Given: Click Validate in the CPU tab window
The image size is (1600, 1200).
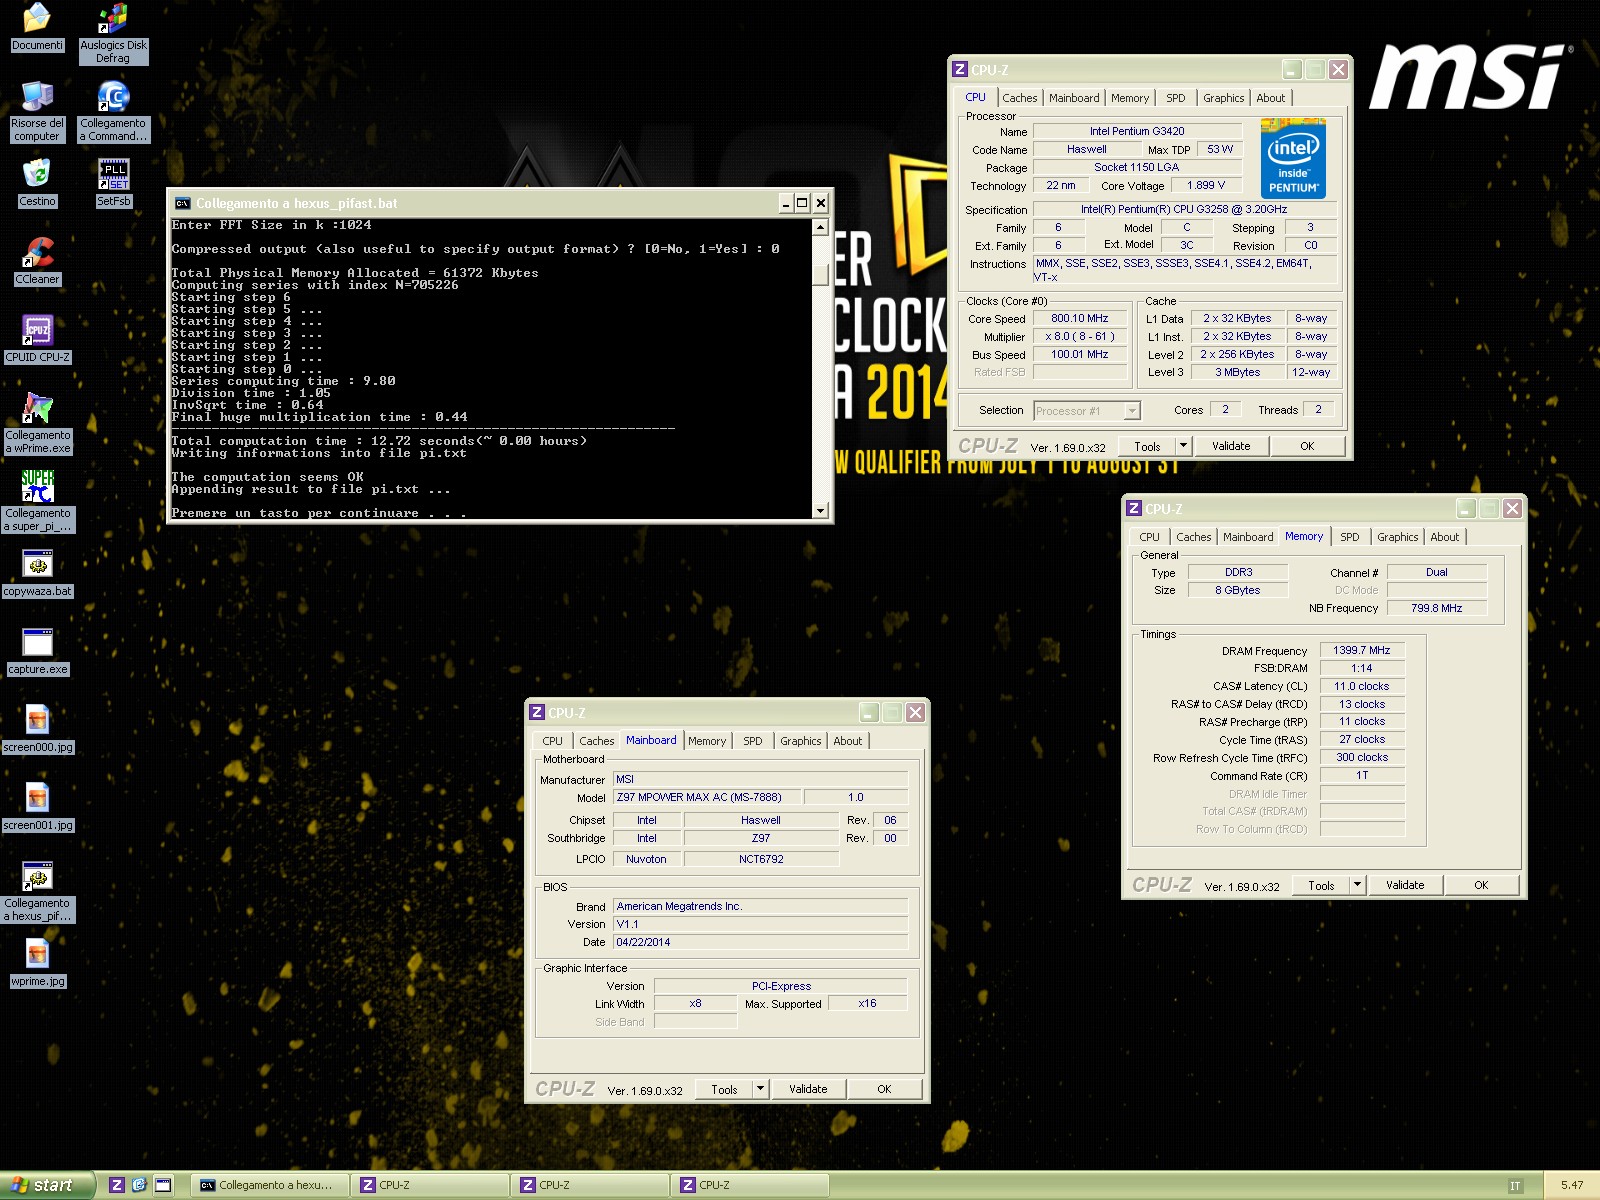Looking at the screenshot, I should (1231, 446).
